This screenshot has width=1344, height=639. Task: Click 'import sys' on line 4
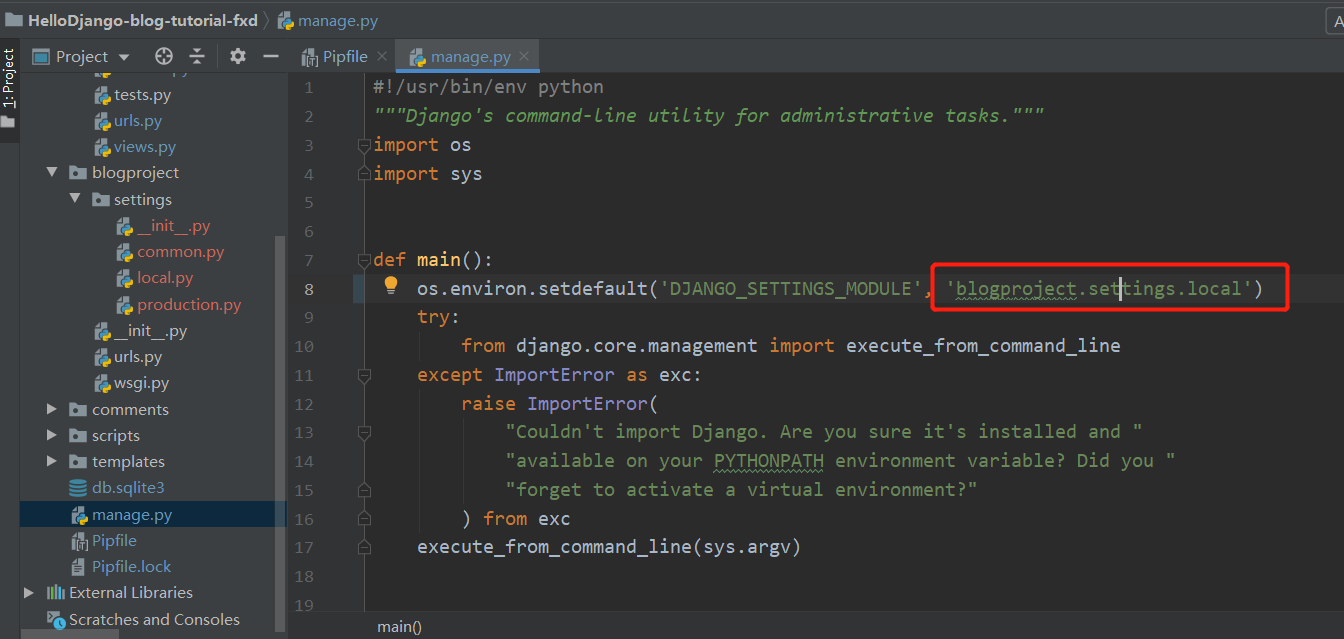click(x=428, y=174)
